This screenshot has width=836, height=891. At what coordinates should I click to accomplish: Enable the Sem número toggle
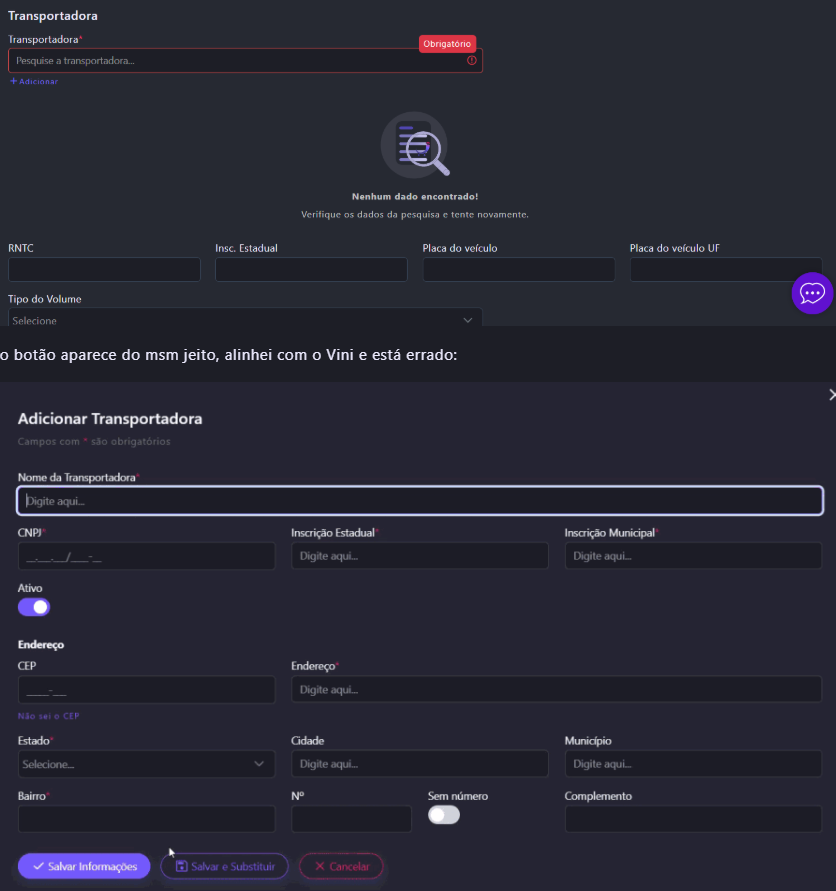tap(444, 815)
